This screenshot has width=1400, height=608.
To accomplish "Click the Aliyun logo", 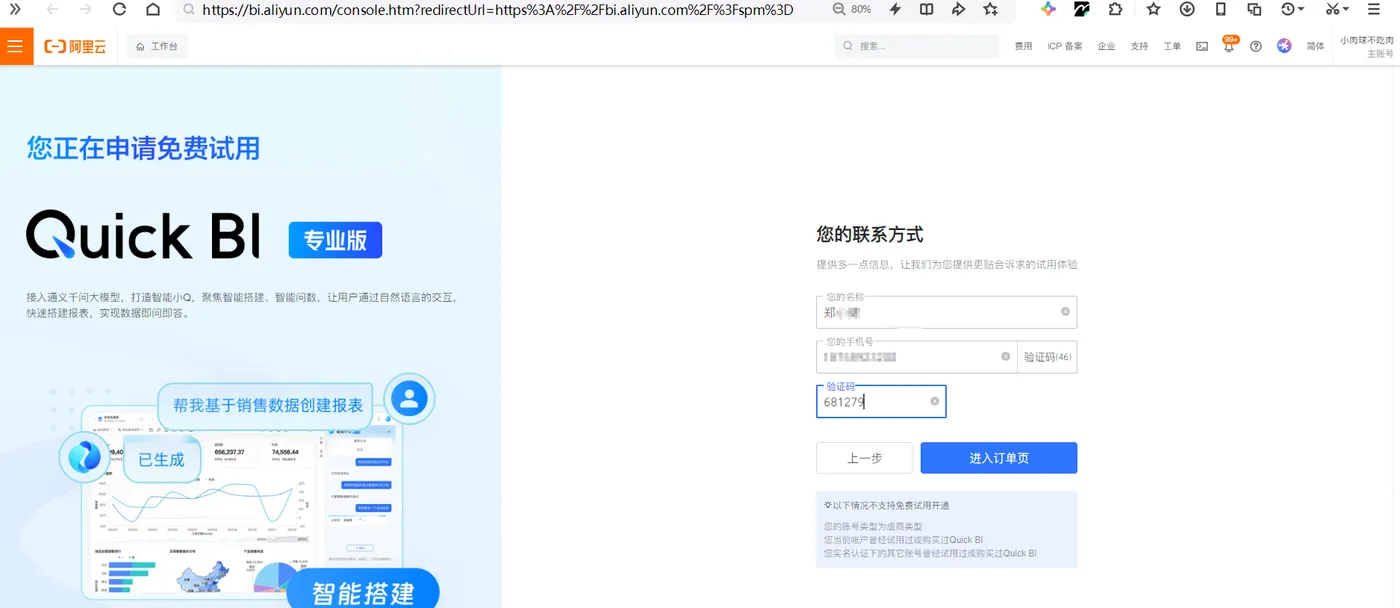I will [x=75, y=46].
